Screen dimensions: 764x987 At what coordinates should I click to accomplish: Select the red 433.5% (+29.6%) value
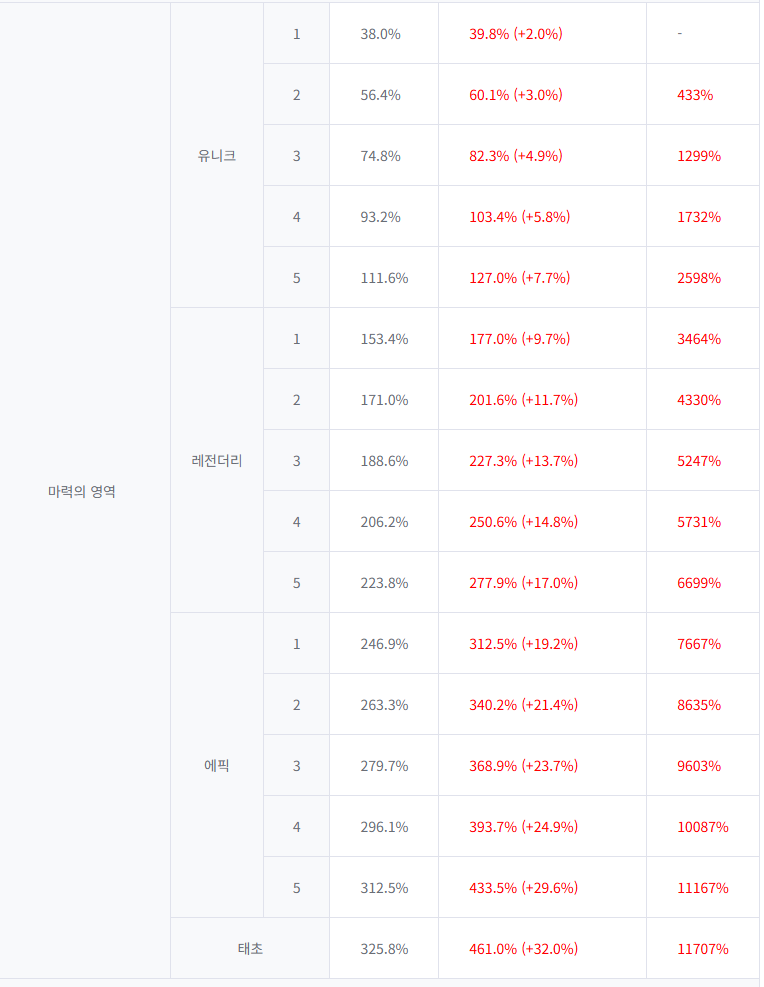(523, 888)
